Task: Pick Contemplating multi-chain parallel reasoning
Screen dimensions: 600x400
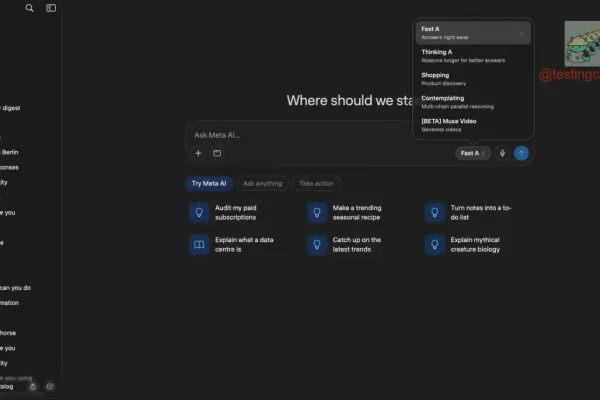Action: tap(473, 102)
